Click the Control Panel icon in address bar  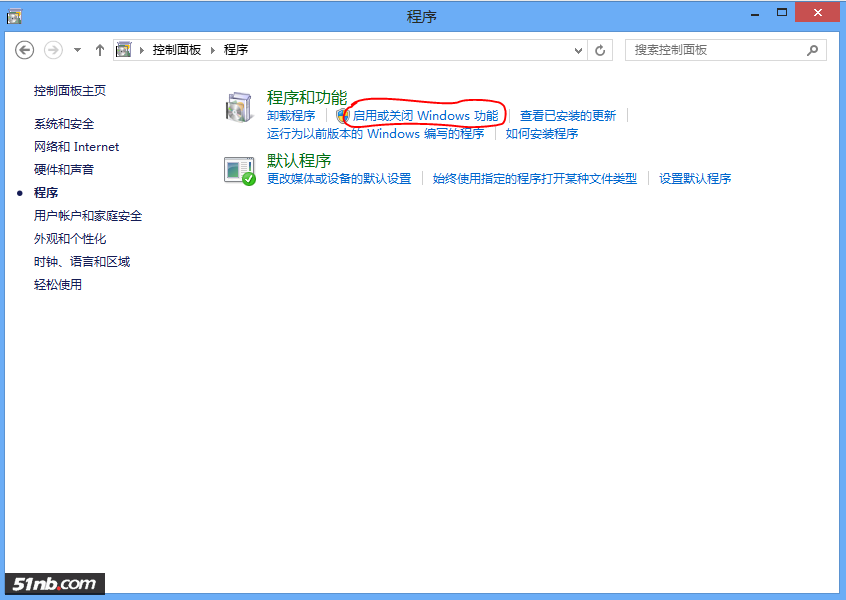[x=124, y=50]
